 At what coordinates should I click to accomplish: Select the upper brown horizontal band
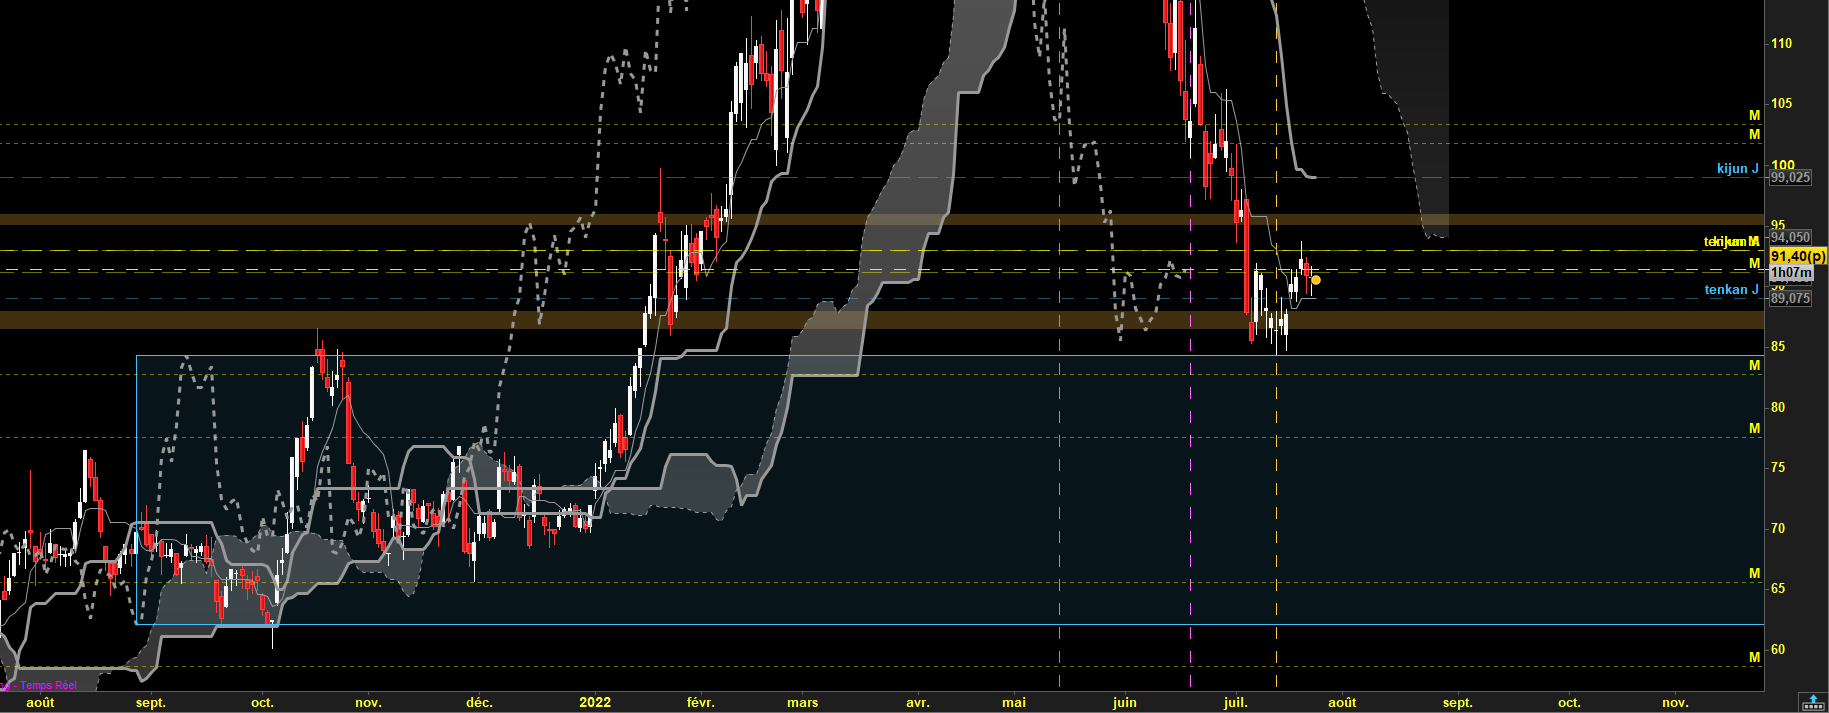pos(882,219)
